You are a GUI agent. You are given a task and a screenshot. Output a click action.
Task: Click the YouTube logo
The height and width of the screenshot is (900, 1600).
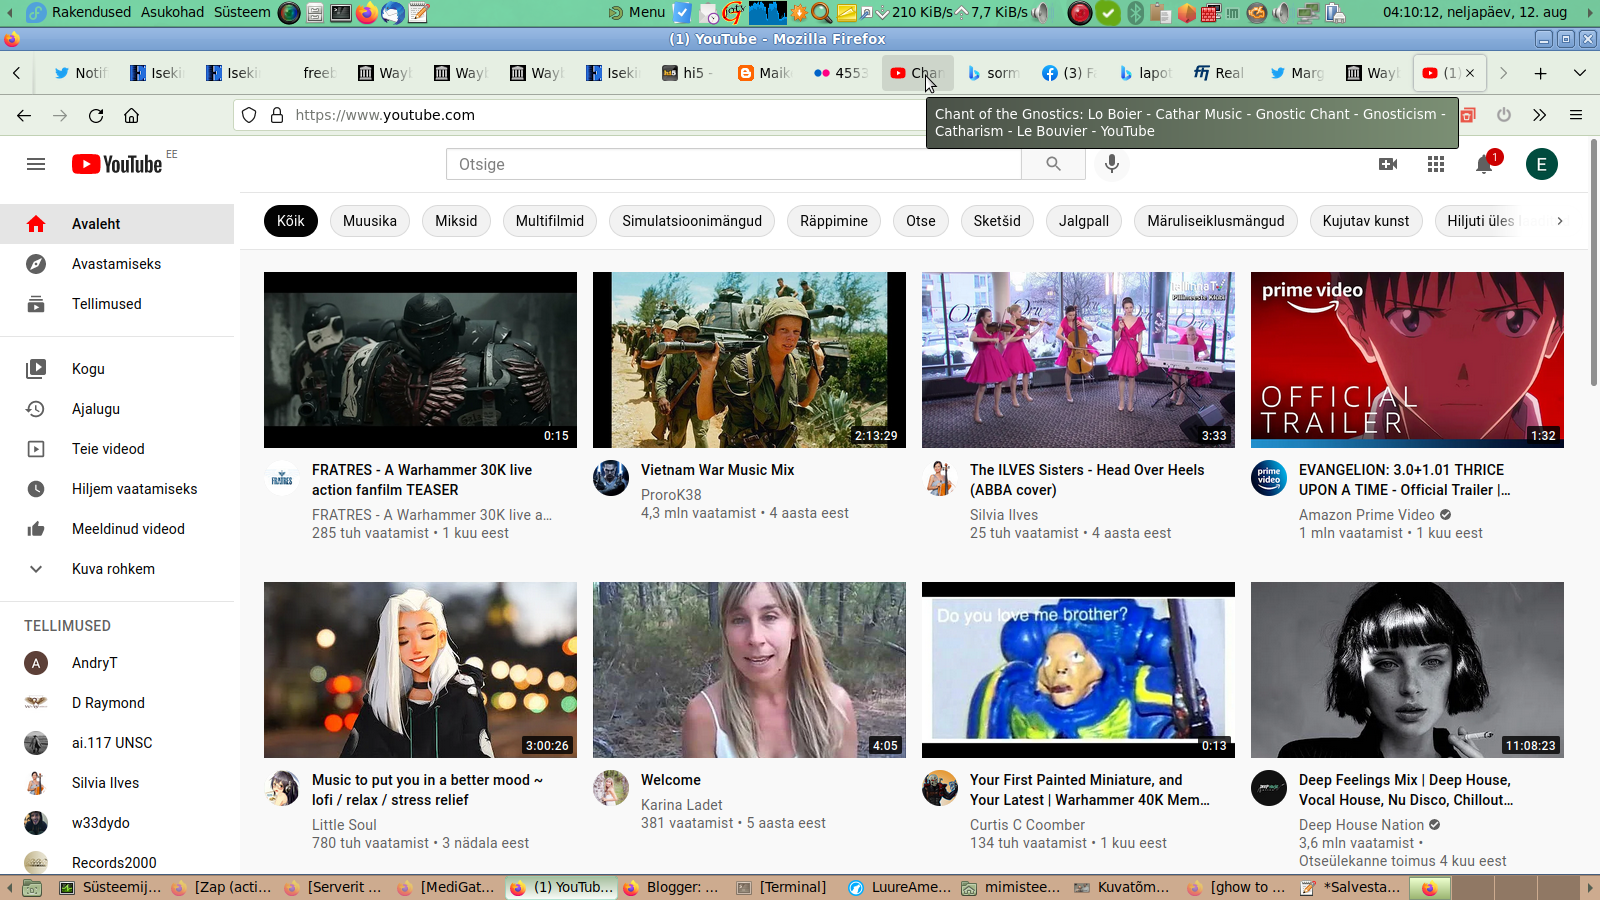pos(117,164)
